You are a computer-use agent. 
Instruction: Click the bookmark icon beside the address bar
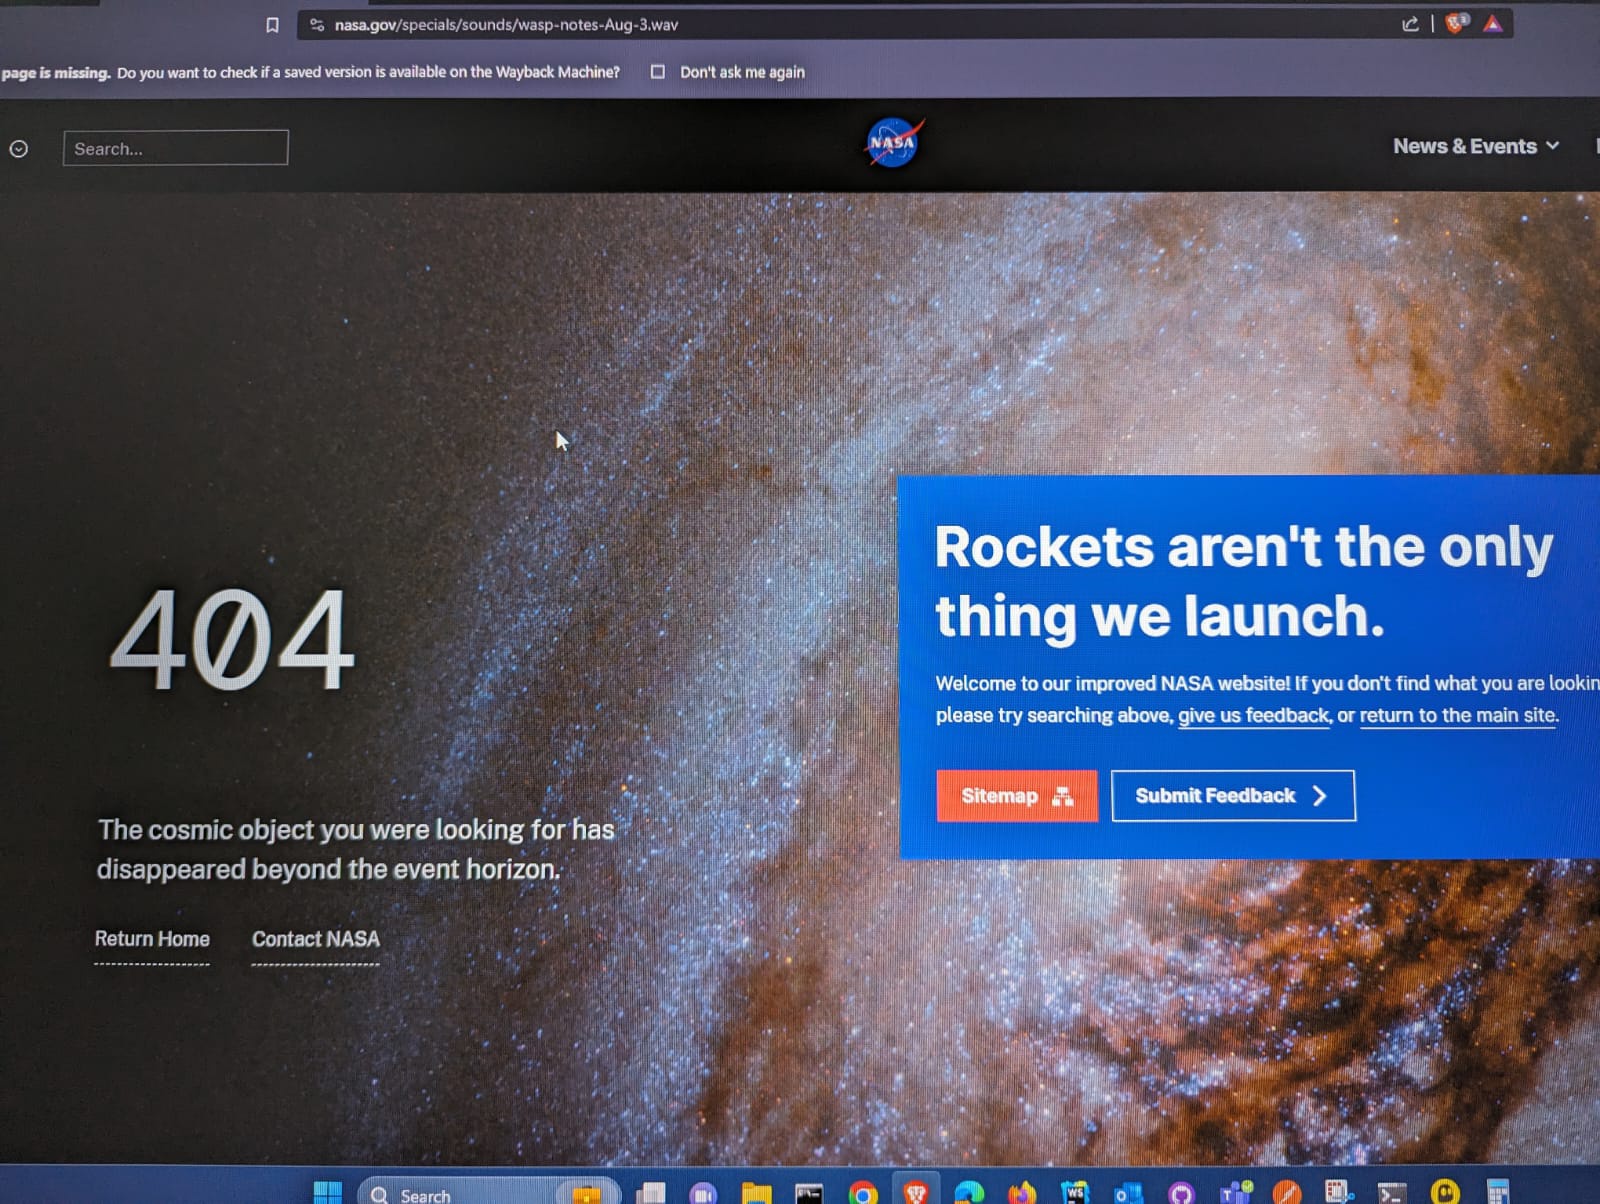pos(272,25)
